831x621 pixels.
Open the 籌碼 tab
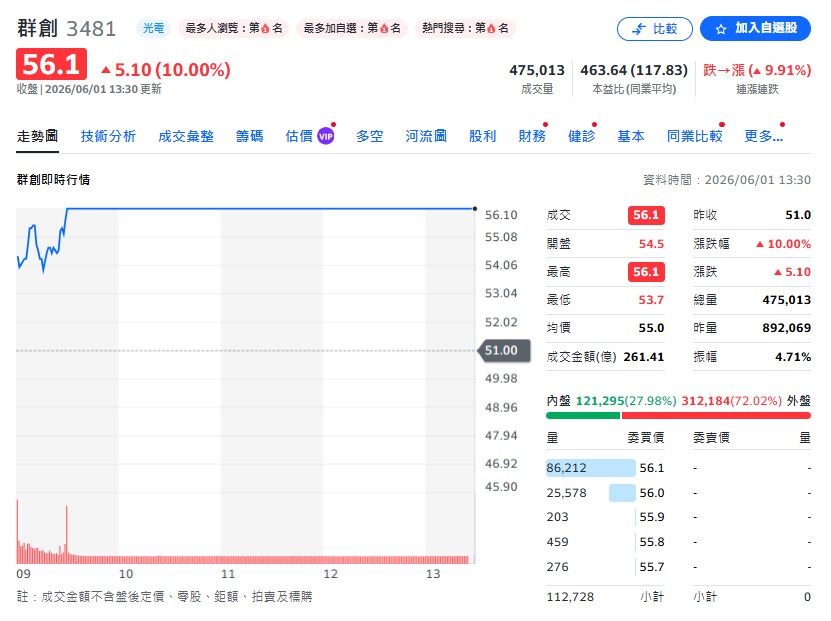(249, 137)
